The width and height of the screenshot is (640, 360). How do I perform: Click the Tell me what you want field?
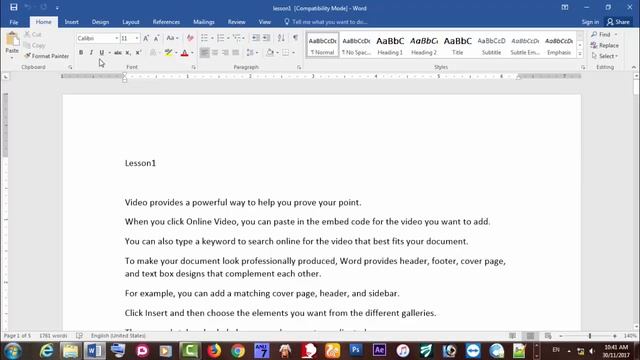326,22
